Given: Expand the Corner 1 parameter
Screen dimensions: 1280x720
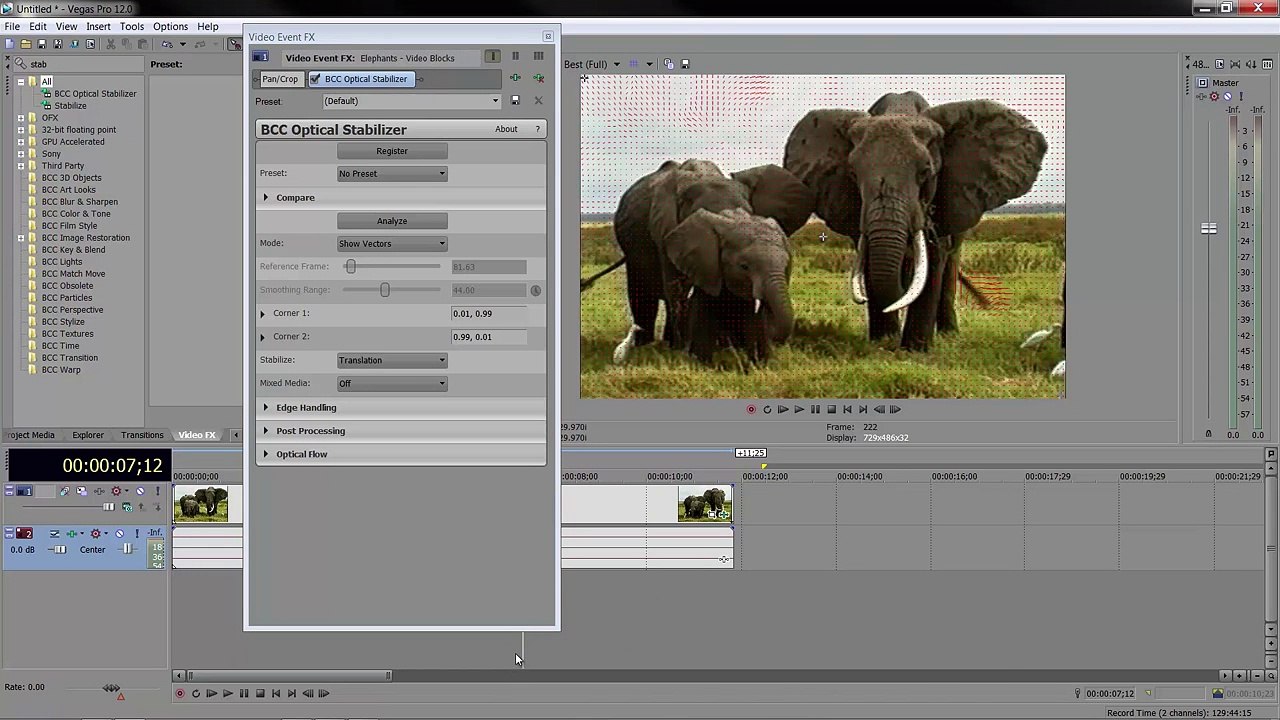Looking at the screenshot, I should [x=263, y=314].
